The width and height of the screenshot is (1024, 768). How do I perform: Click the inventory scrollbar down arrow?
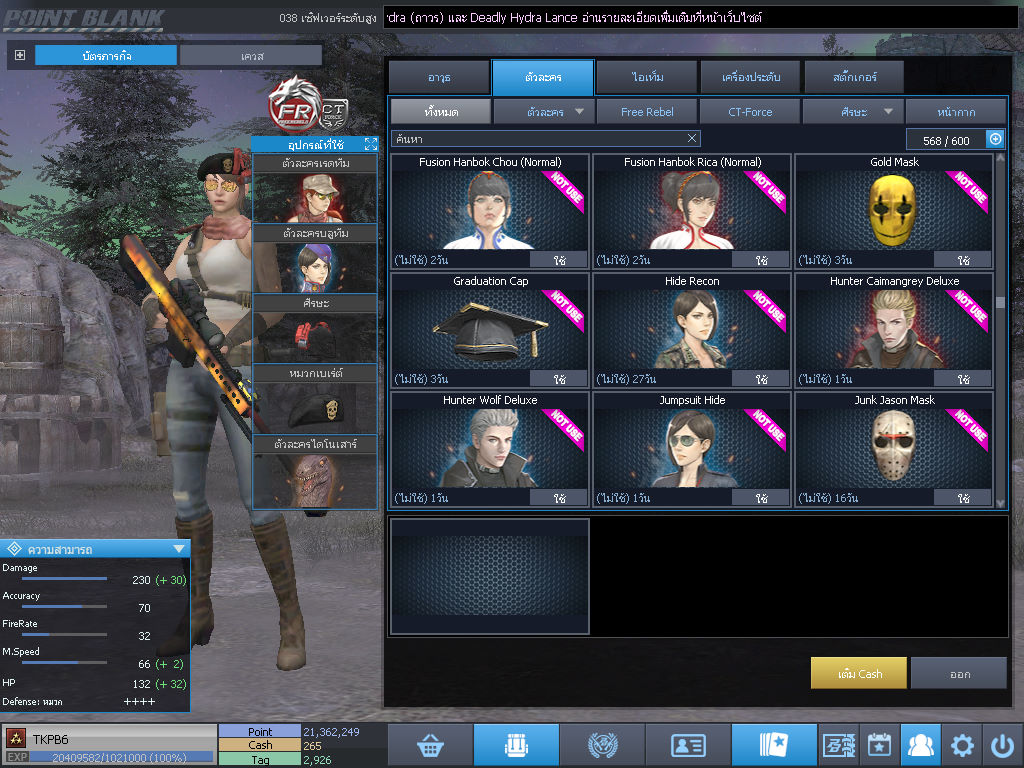(1000, 503)
